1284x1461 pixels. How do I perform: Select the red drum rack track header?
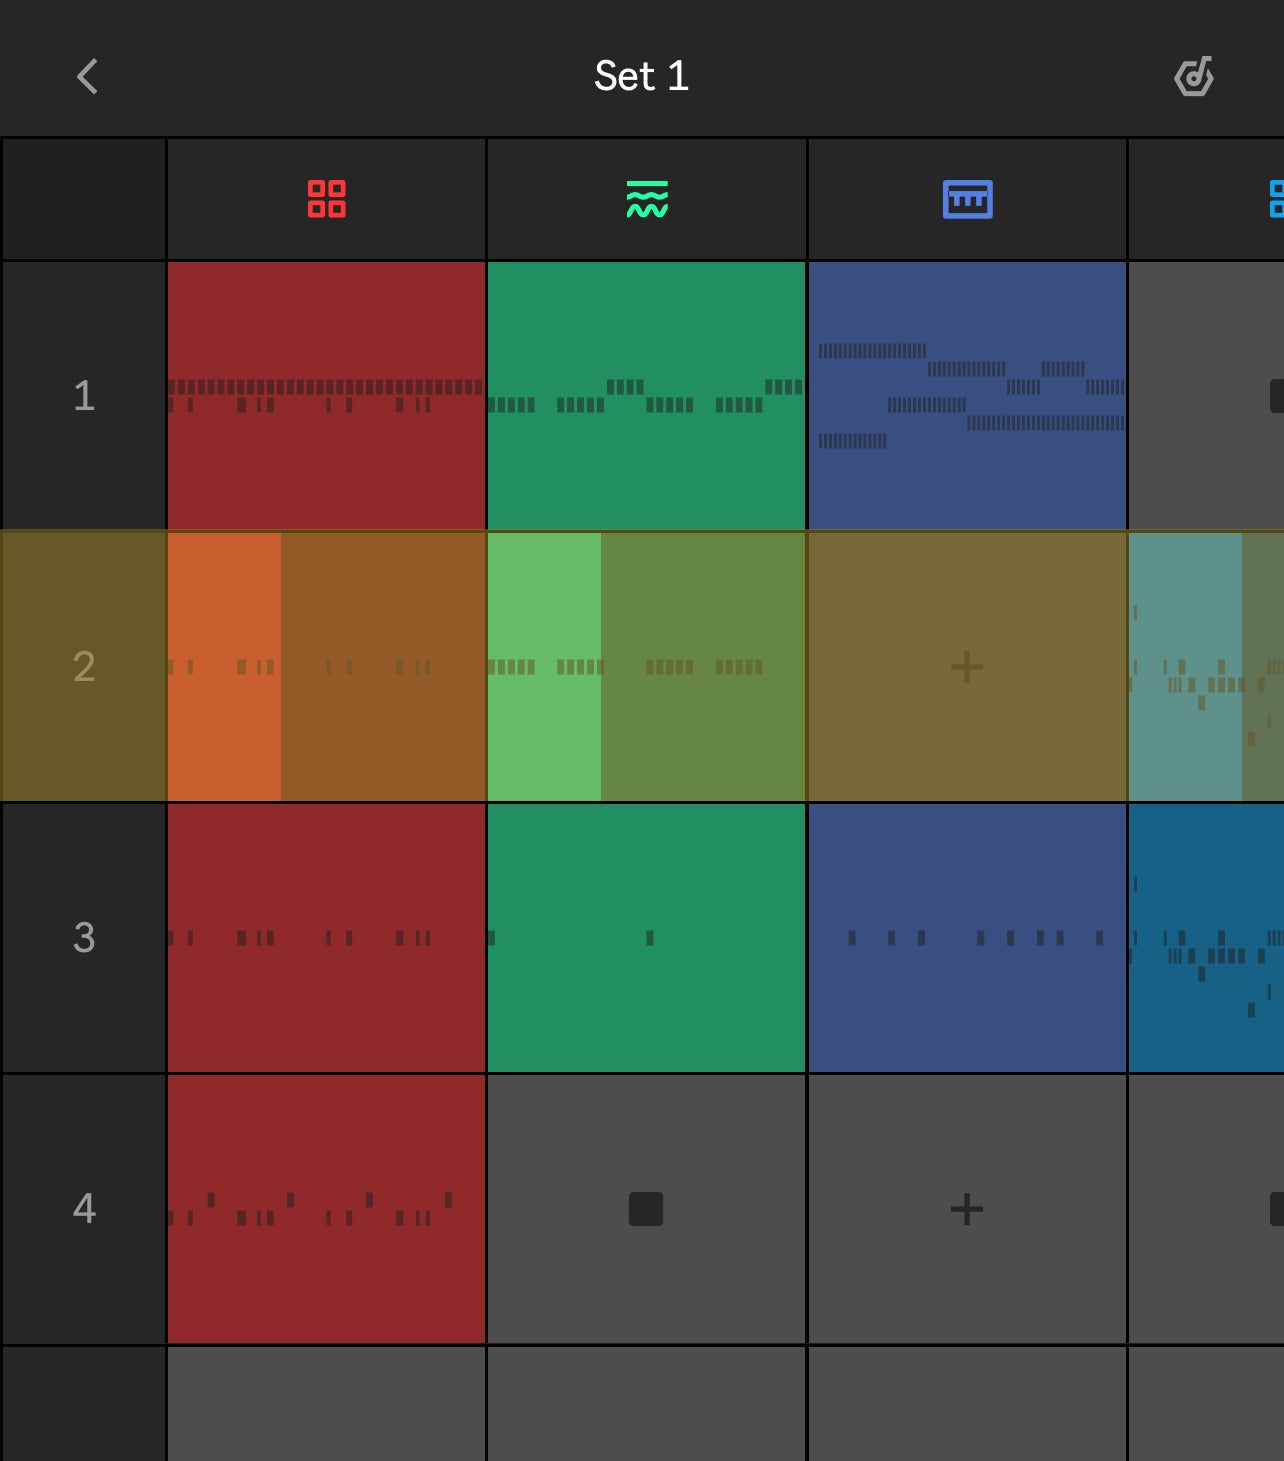tap(326, 199)
